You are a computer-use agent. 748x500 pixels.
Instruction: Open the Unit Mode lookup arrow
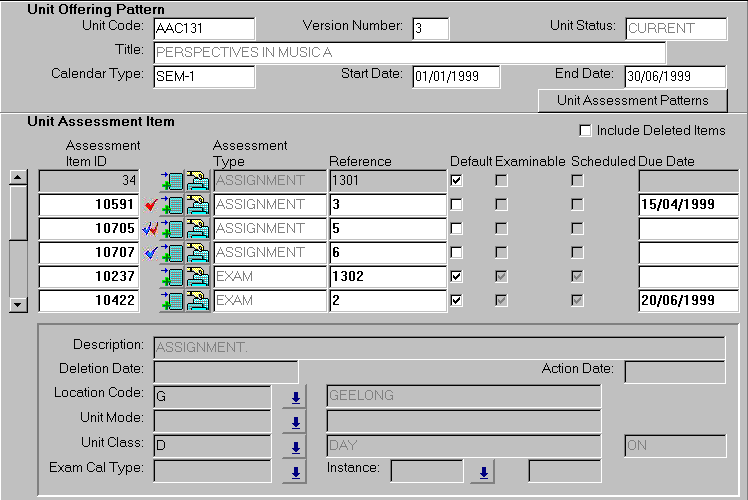click(295, 421)
